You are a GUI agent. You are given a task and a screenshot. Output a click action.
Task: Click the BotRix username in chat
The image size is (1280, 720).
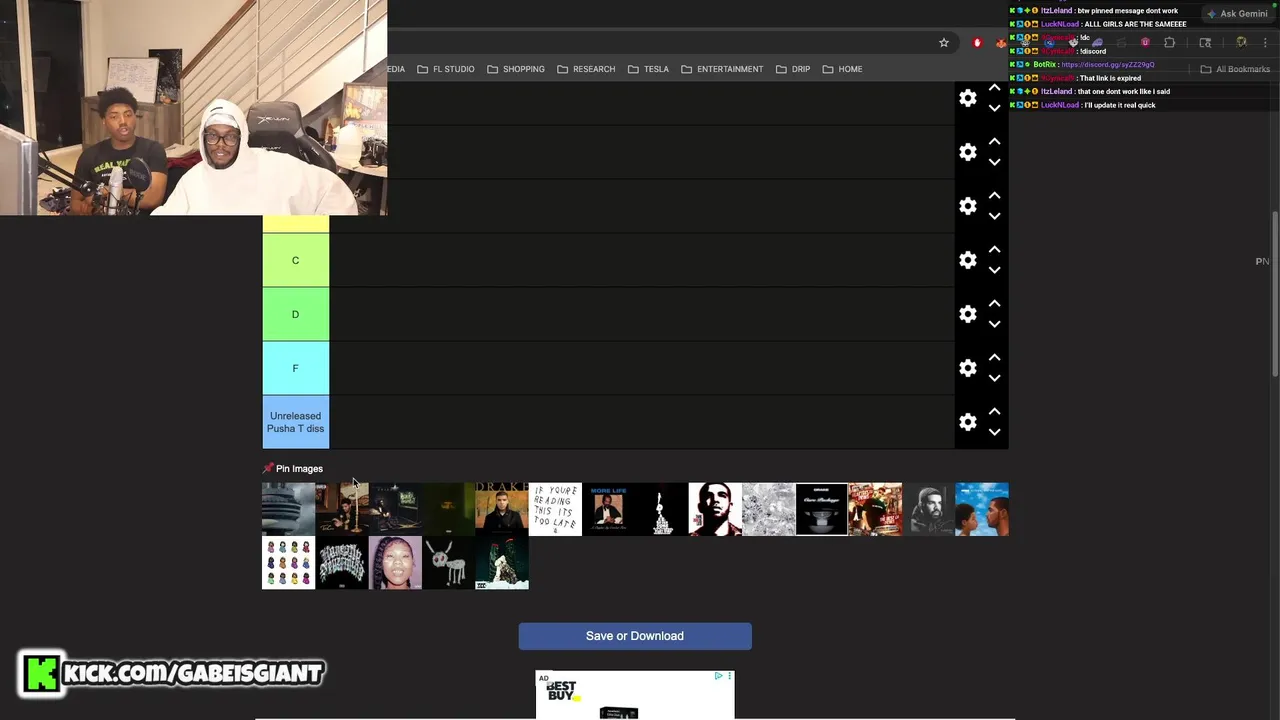[1044, 65]
